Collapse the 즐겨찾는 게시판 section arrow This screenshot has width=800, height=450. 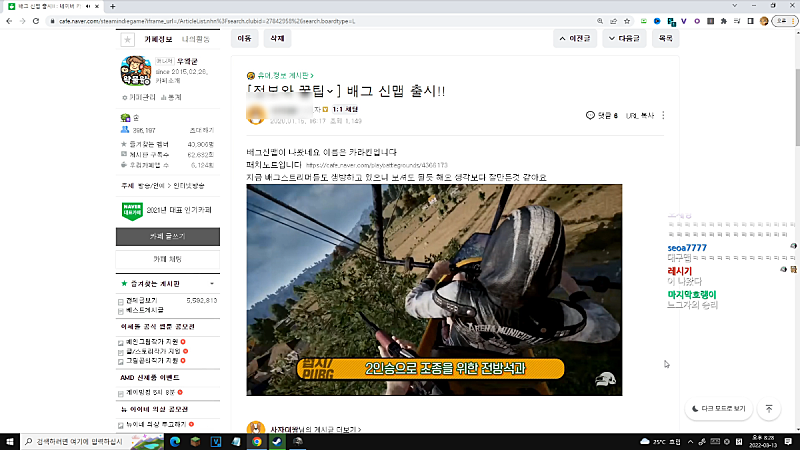(212, 284)
